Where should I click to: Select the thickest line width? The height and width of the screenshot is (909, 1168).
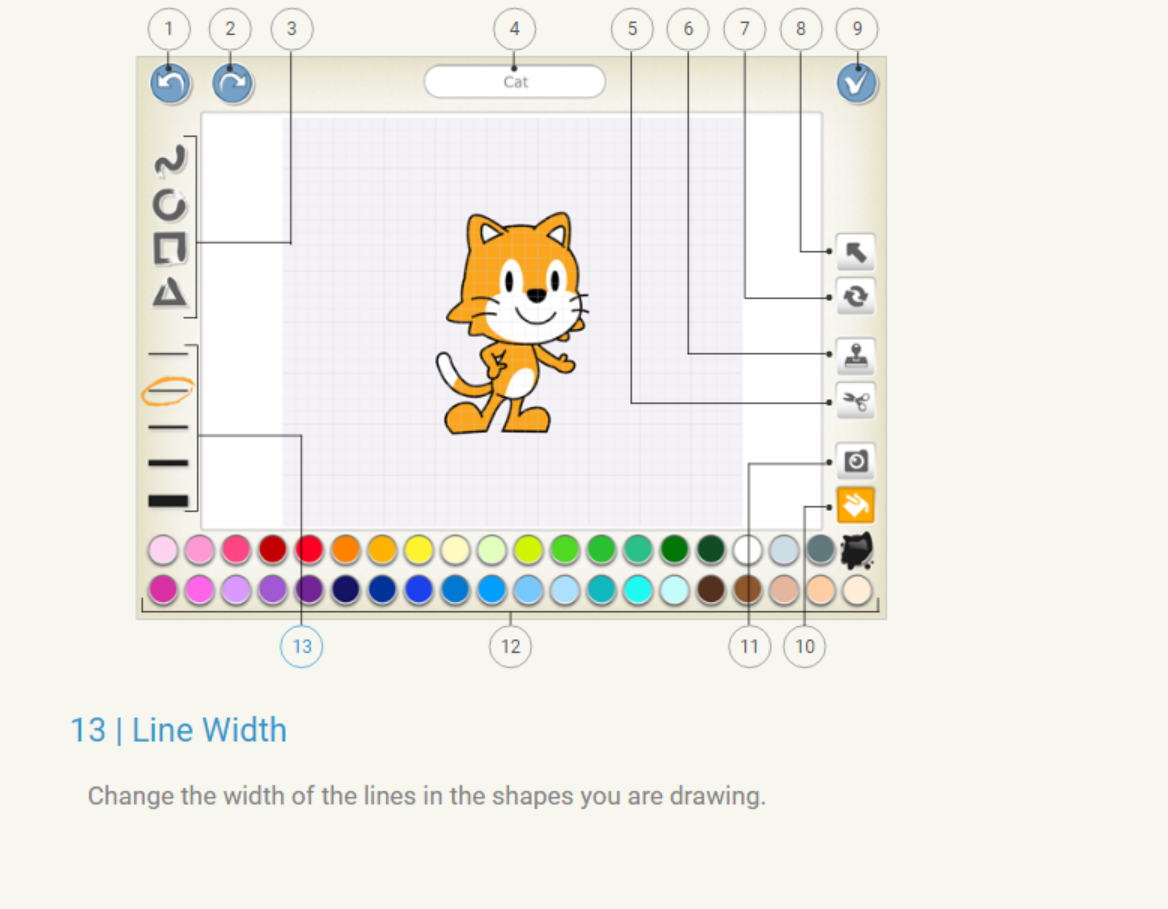pyautogui.click(x=168, y=501)
